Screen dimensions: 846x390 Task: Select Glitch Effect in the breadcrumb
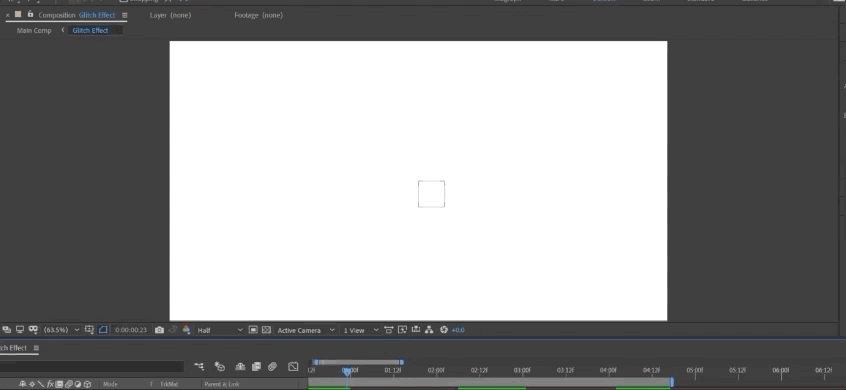(x=90, y=30)
